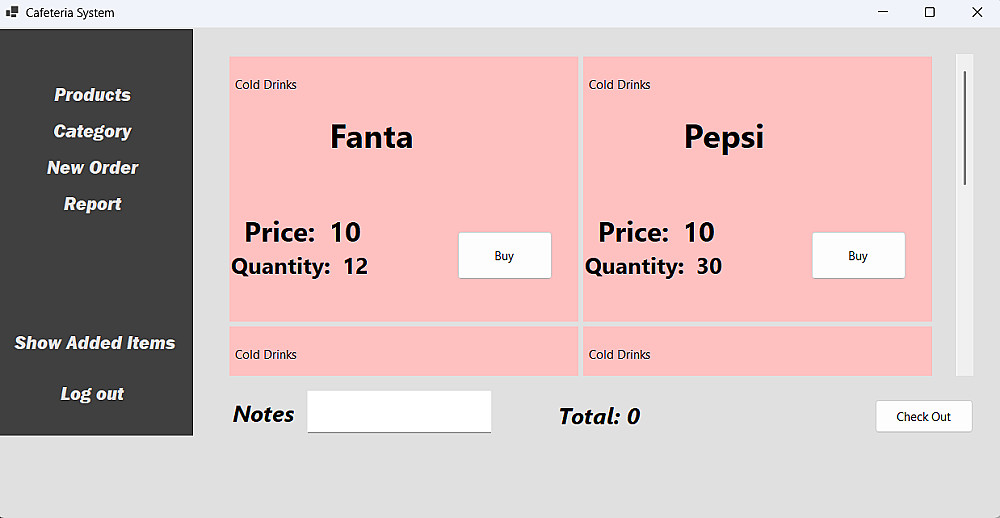Click the partially visible card below Fanta
The height and width of the screenshot is (518, 1000).
click(403, 352)
